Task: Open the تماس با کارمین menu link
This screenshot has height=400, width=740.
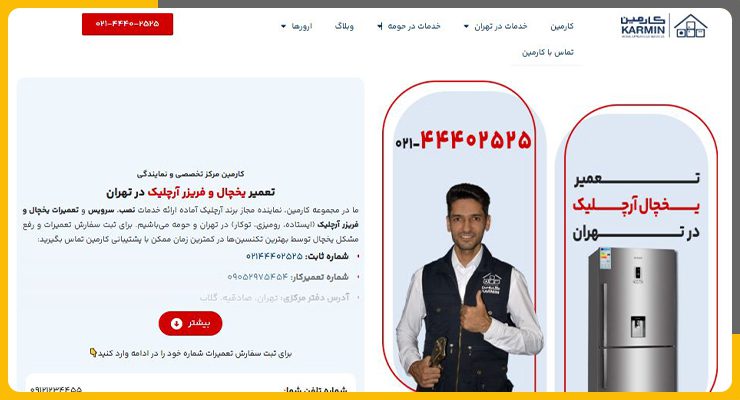Action: (x=547, y=52)
